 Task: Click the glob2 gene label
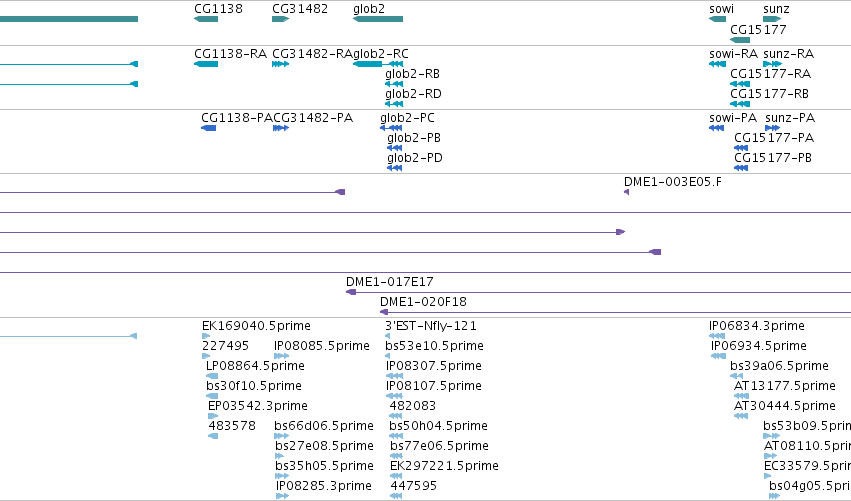click(x=369, y=9)
